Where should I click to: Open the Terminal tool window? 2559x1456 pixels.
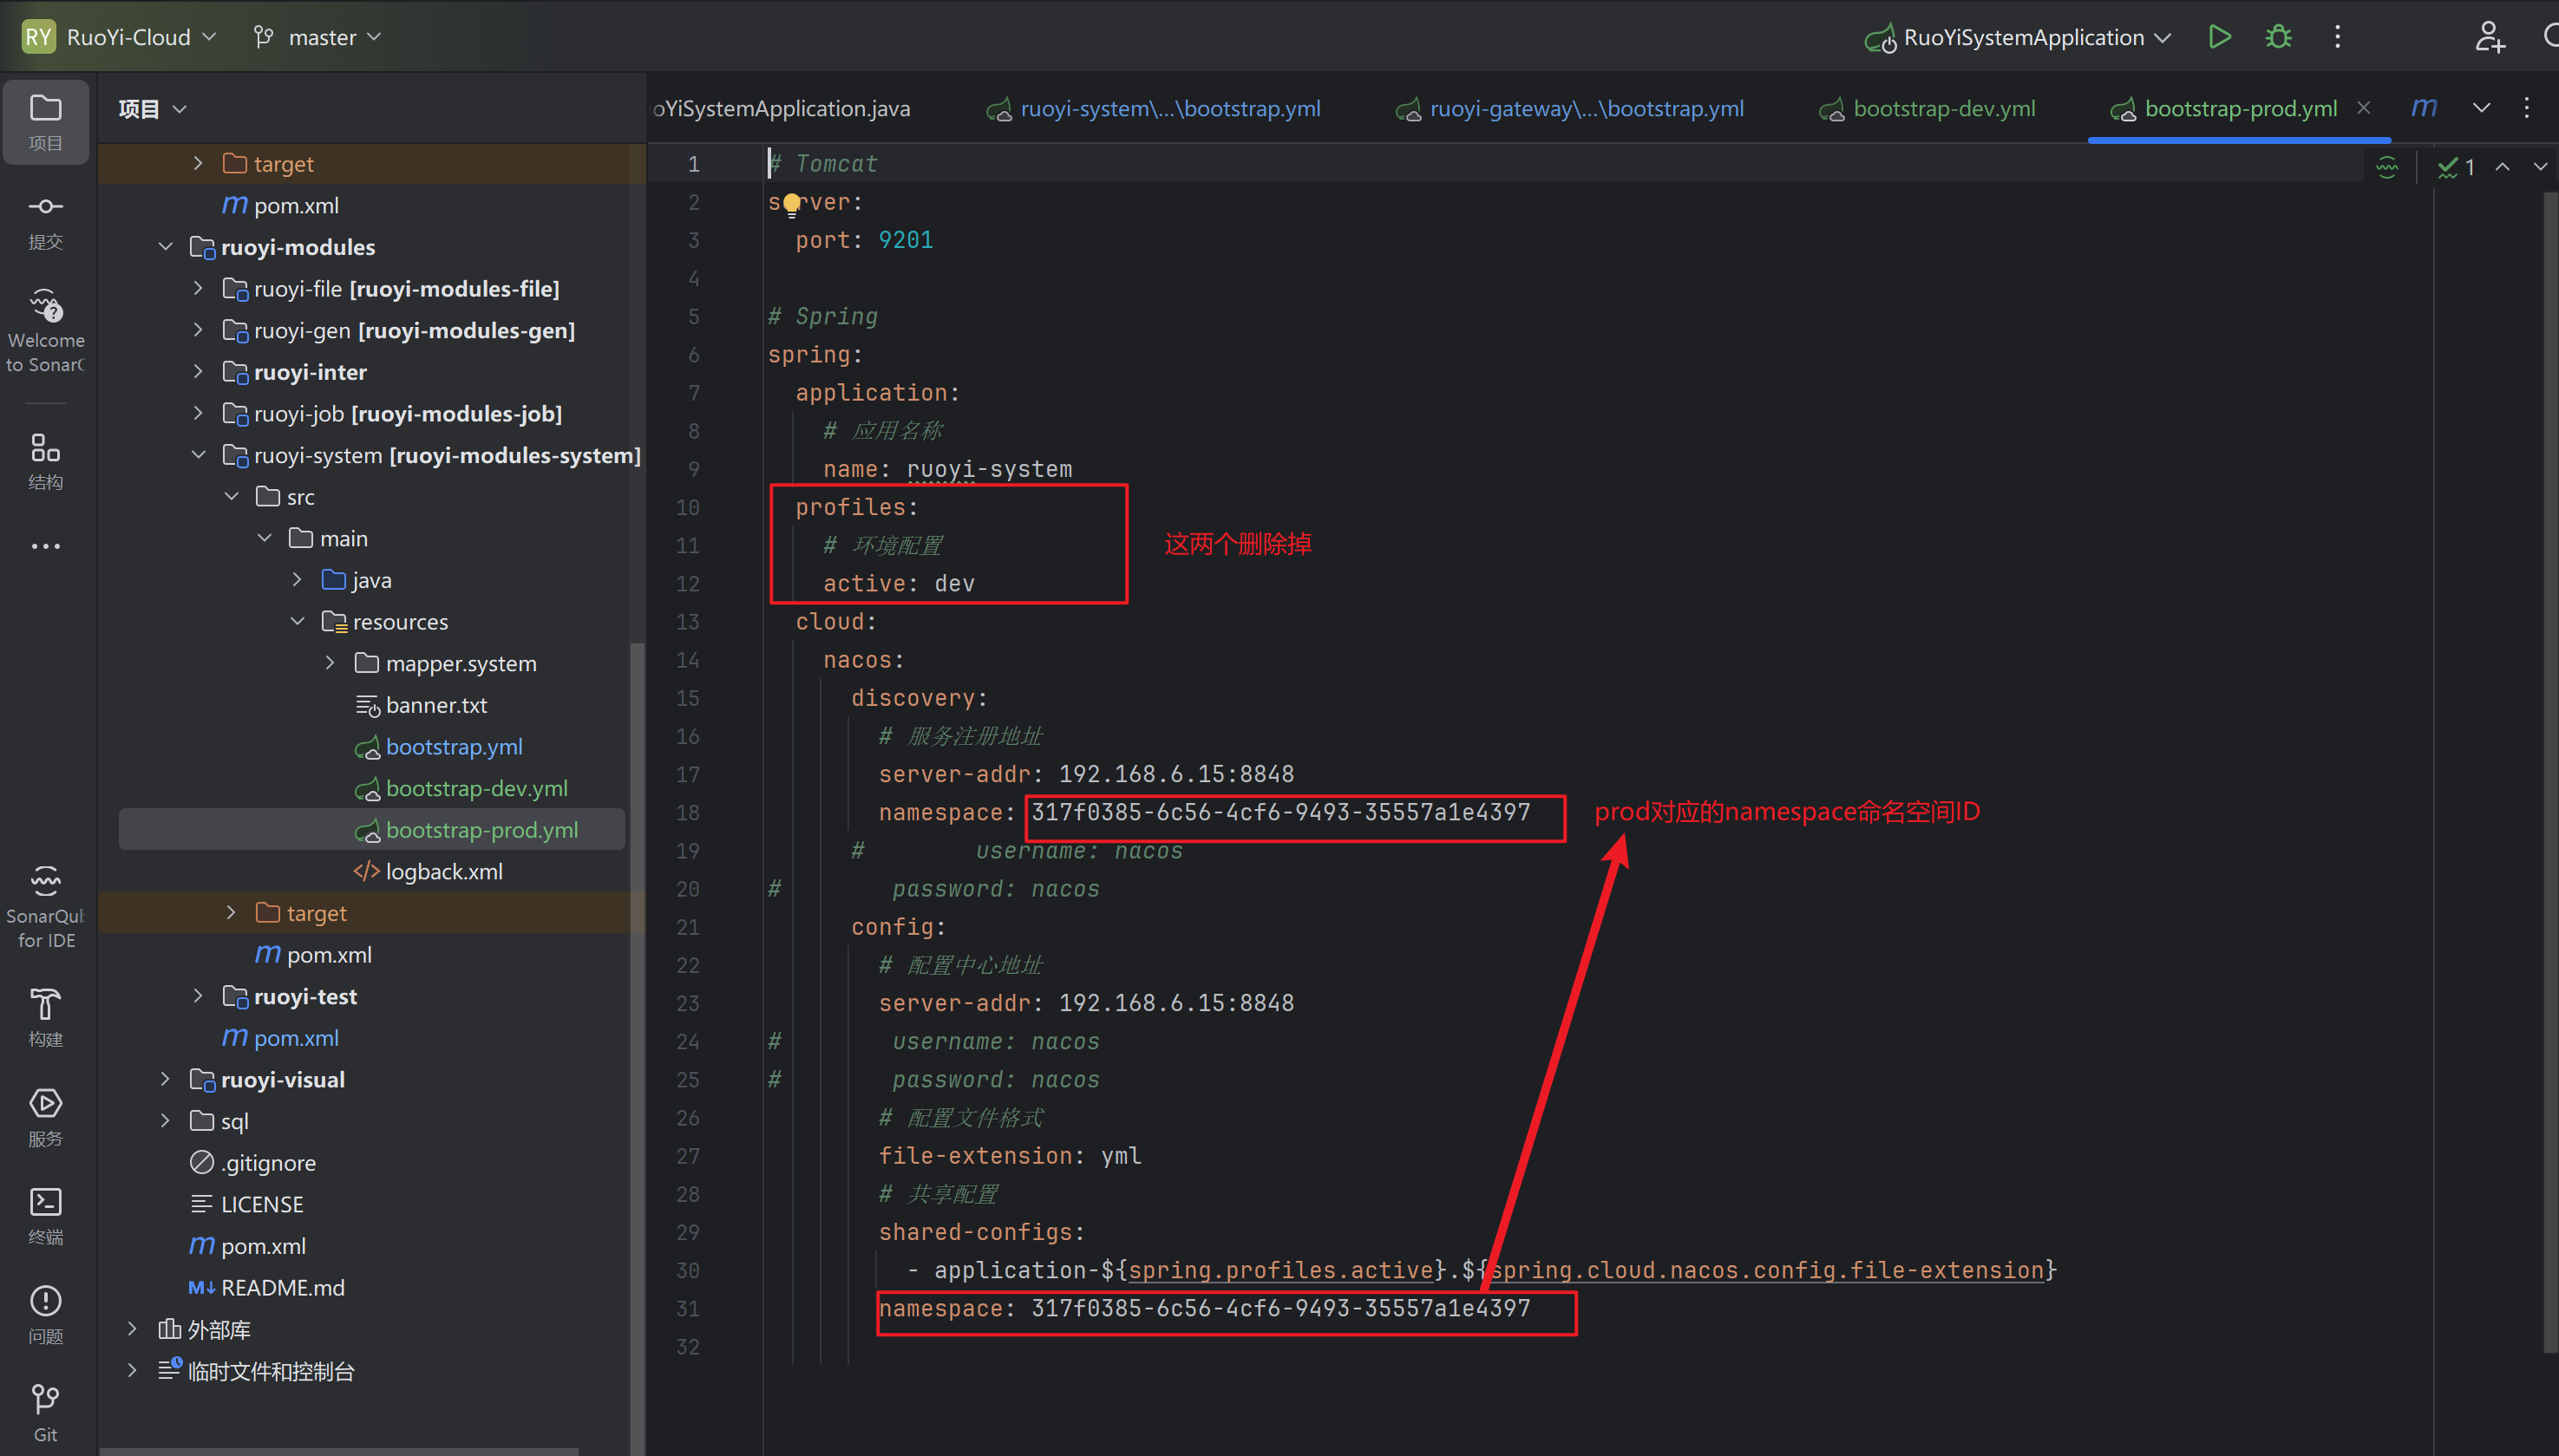pyautogui.click(x=45, y=1214)
